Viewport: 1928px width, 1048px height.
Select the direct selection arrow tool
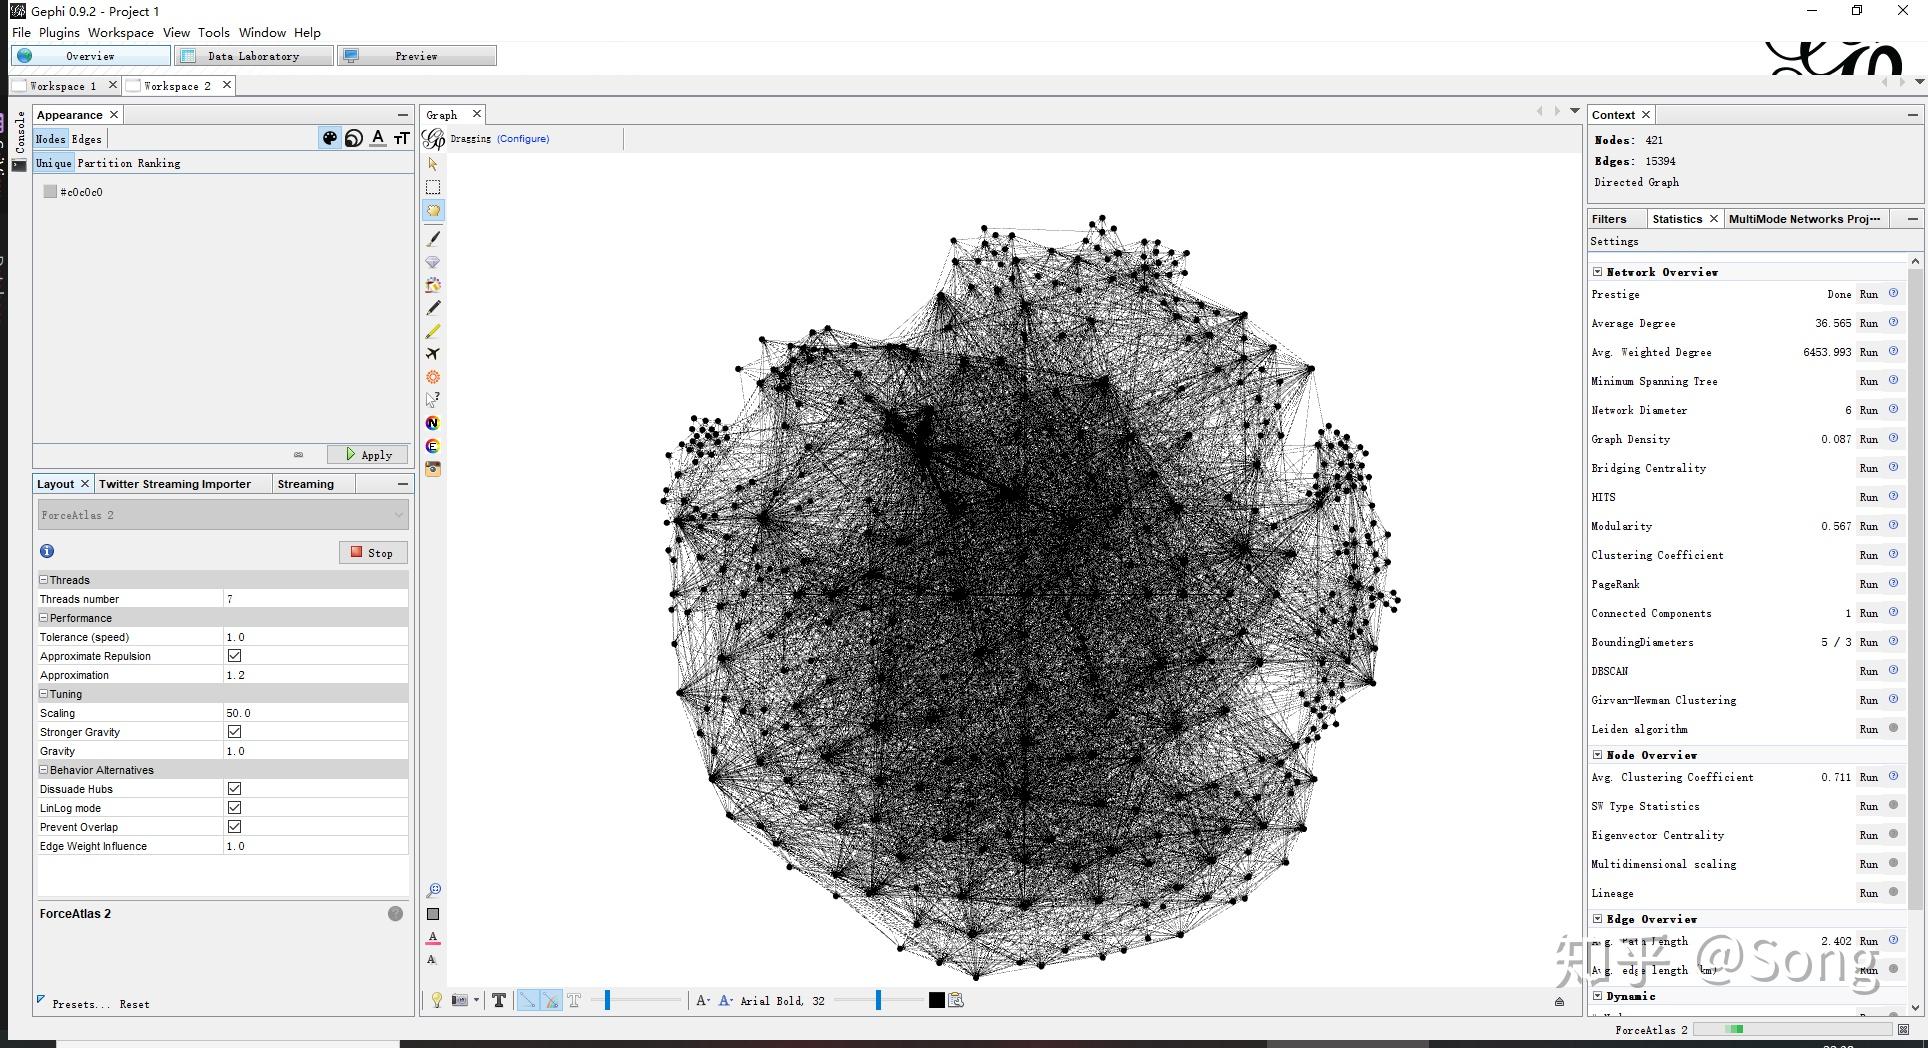[433, 164]
